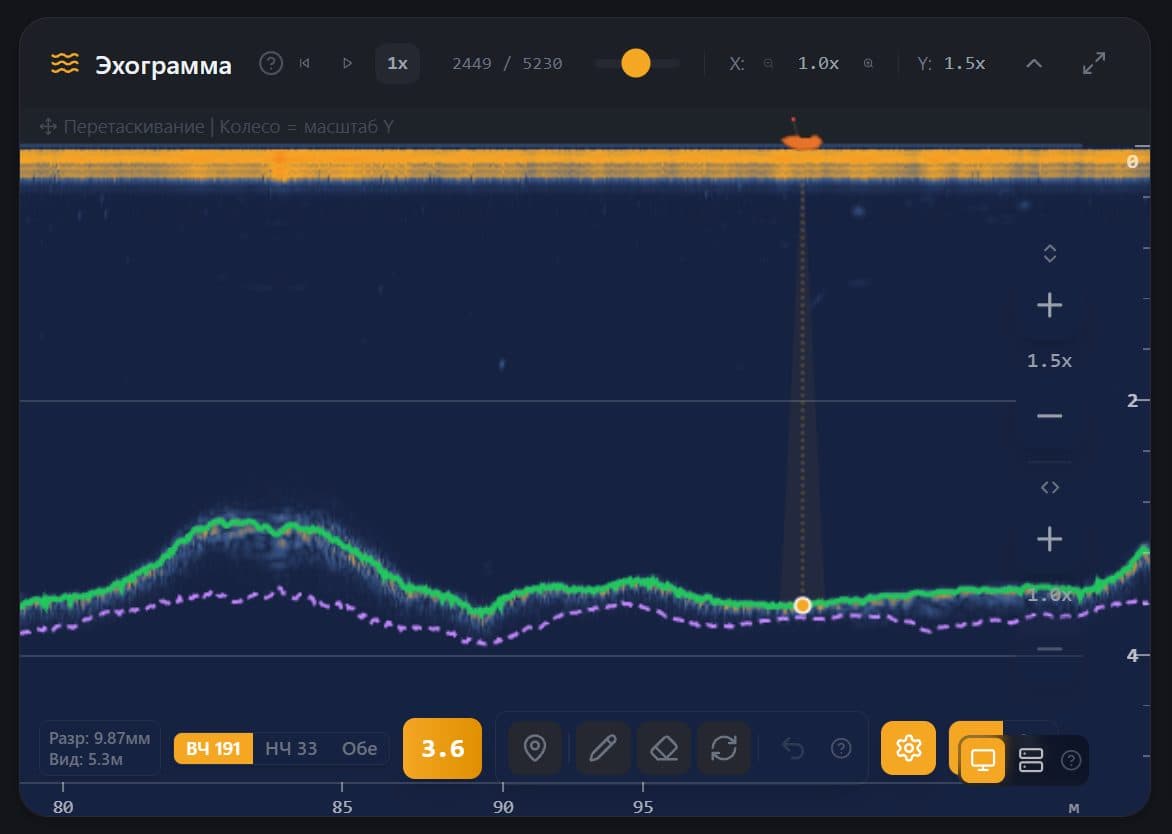The height and width of the screenshot is (834, 1172).
Task: Select the map marker pin tool
Action: (534, 748)
